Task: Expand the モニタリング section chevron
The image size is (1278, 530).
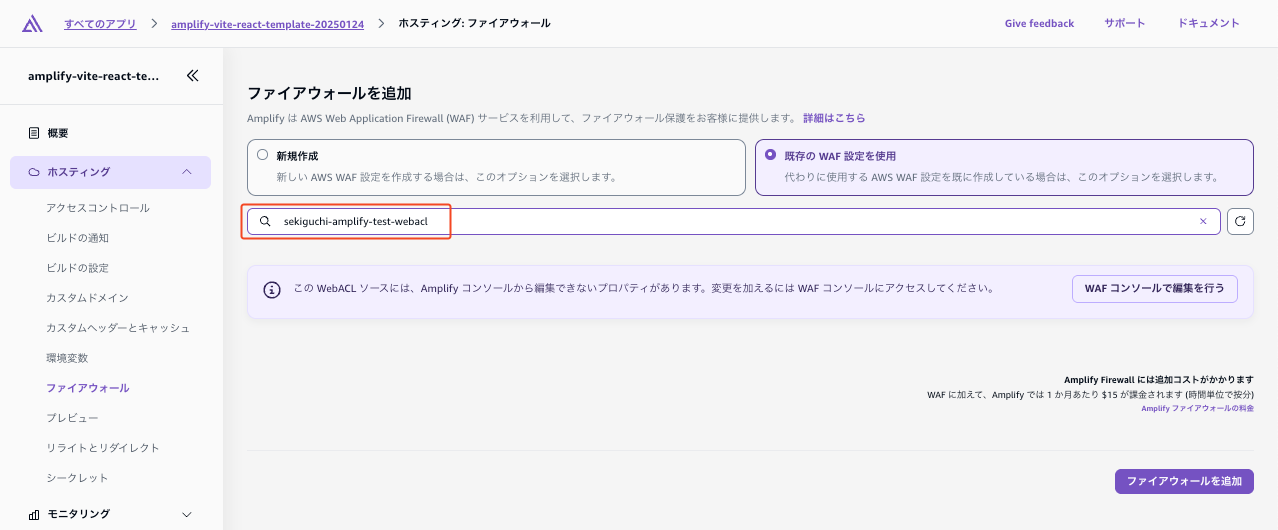Action: click(187, 514)
